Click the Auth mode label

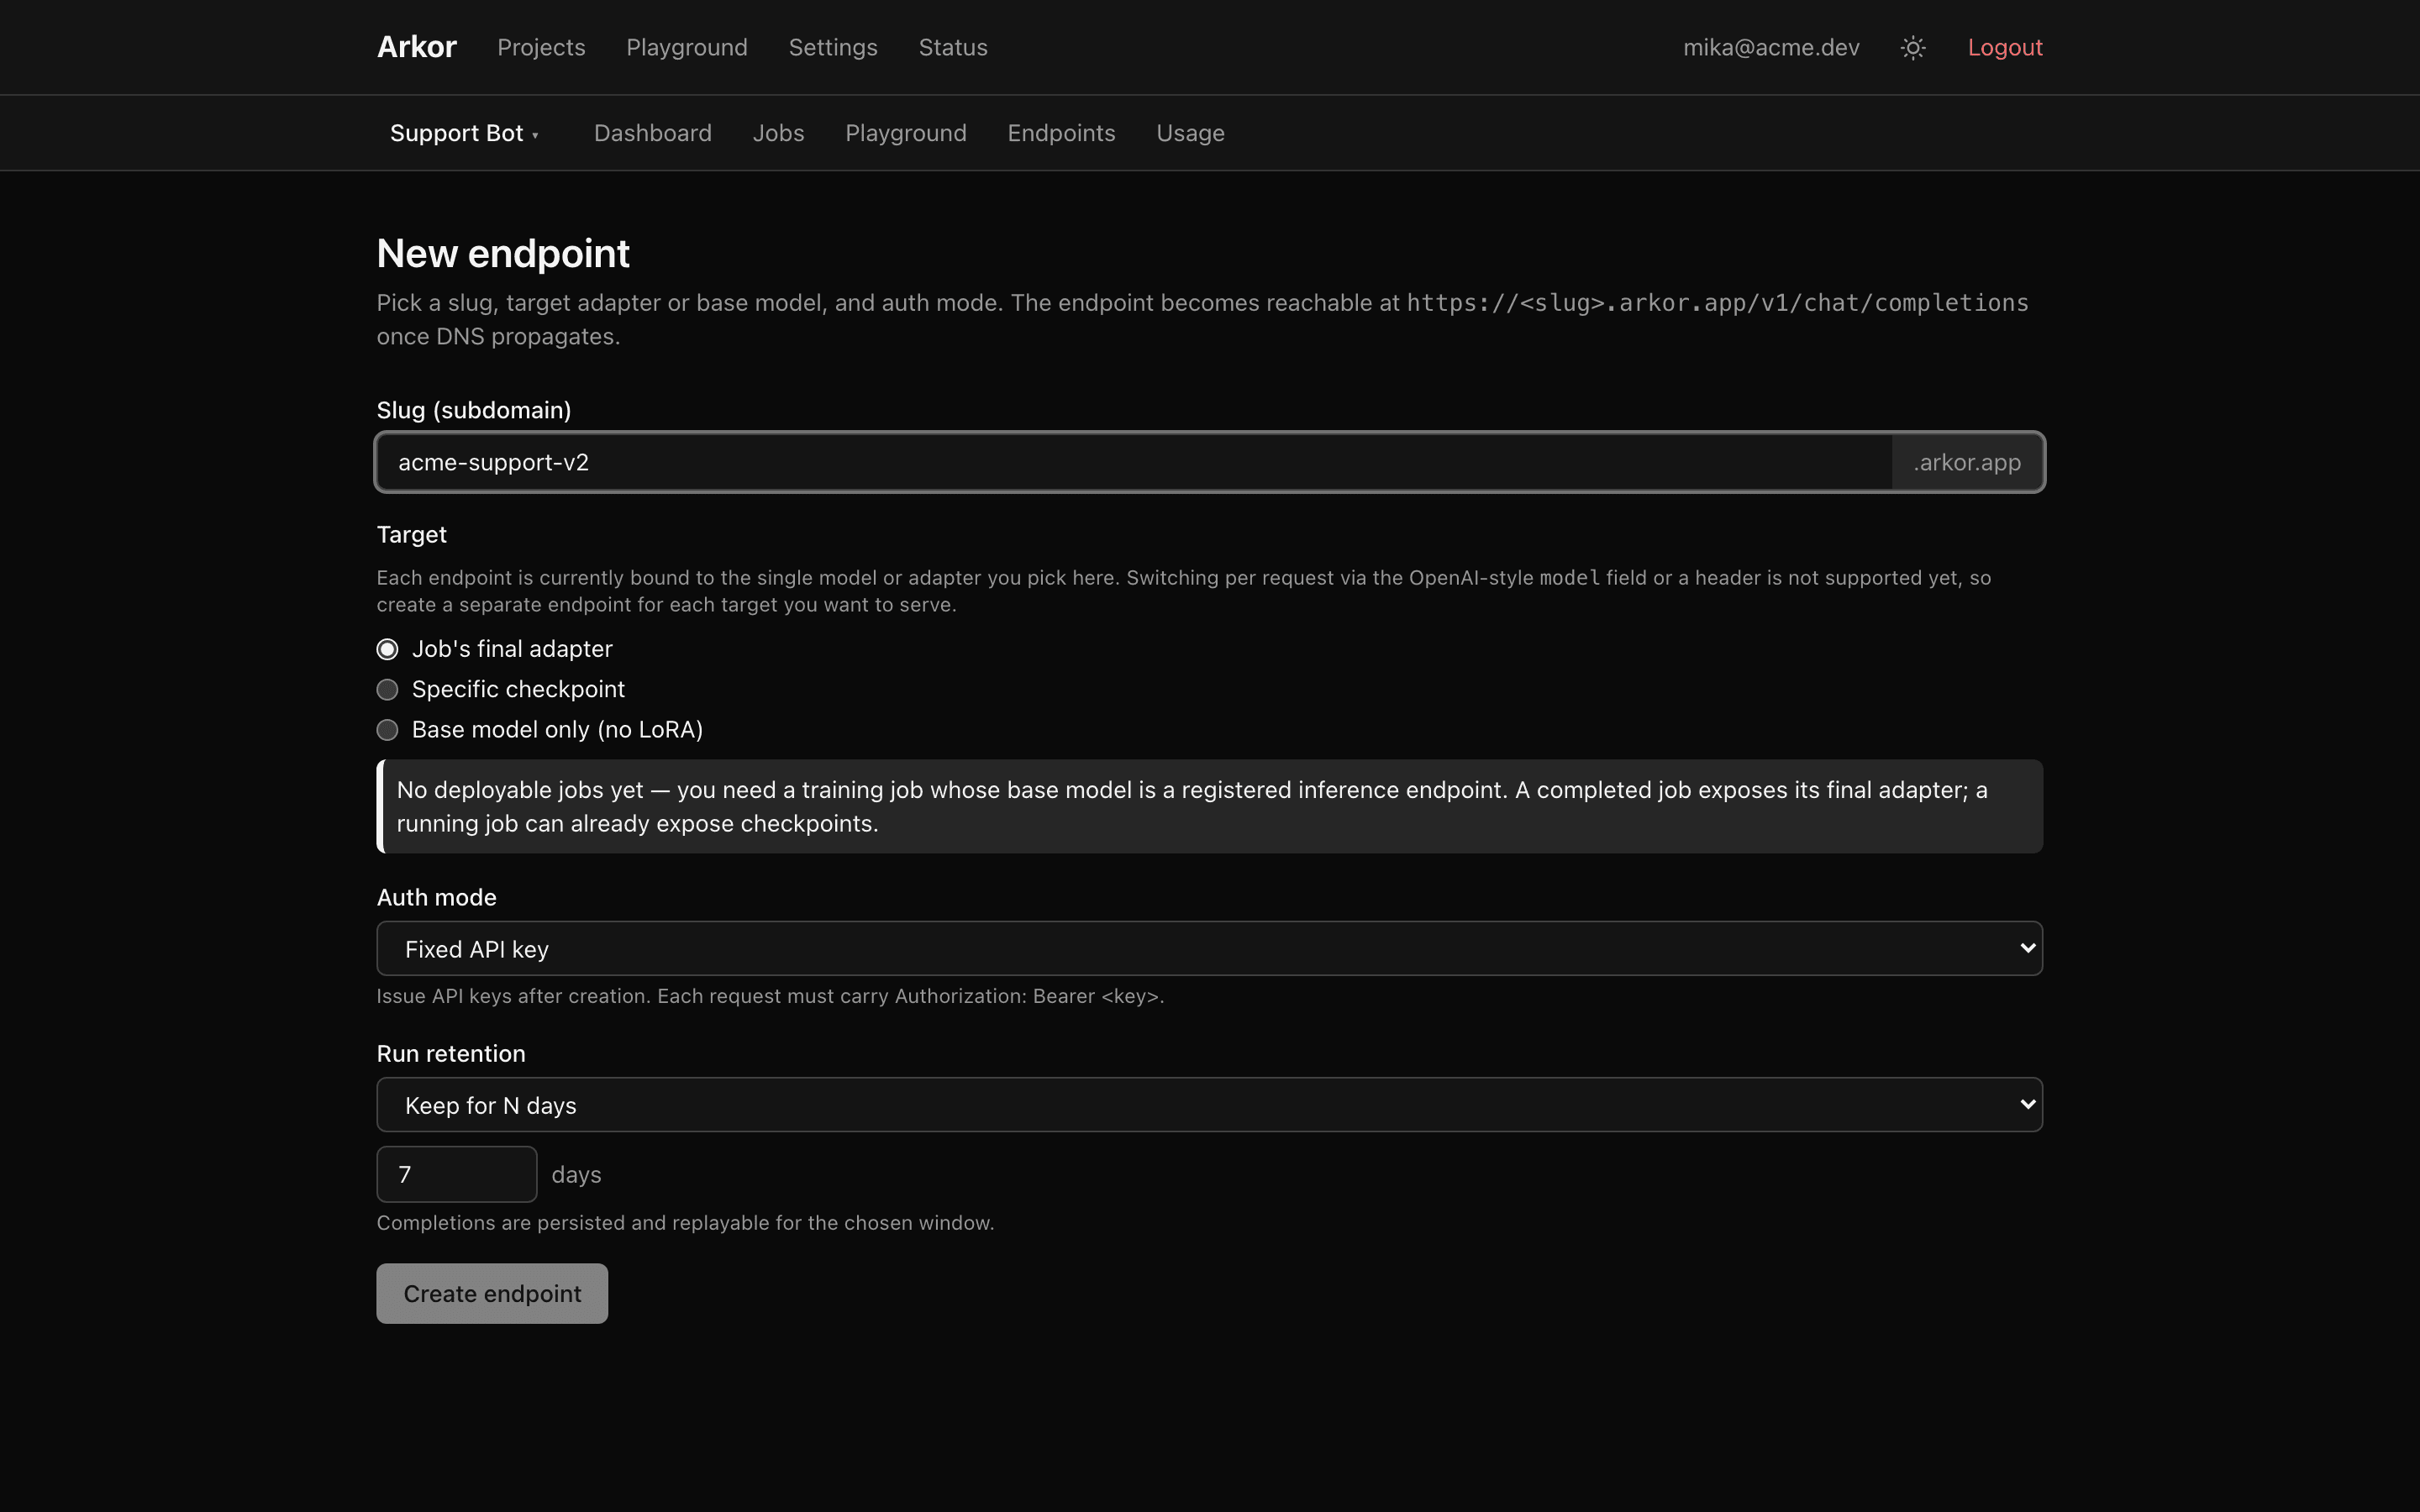(x=436, y=897)
